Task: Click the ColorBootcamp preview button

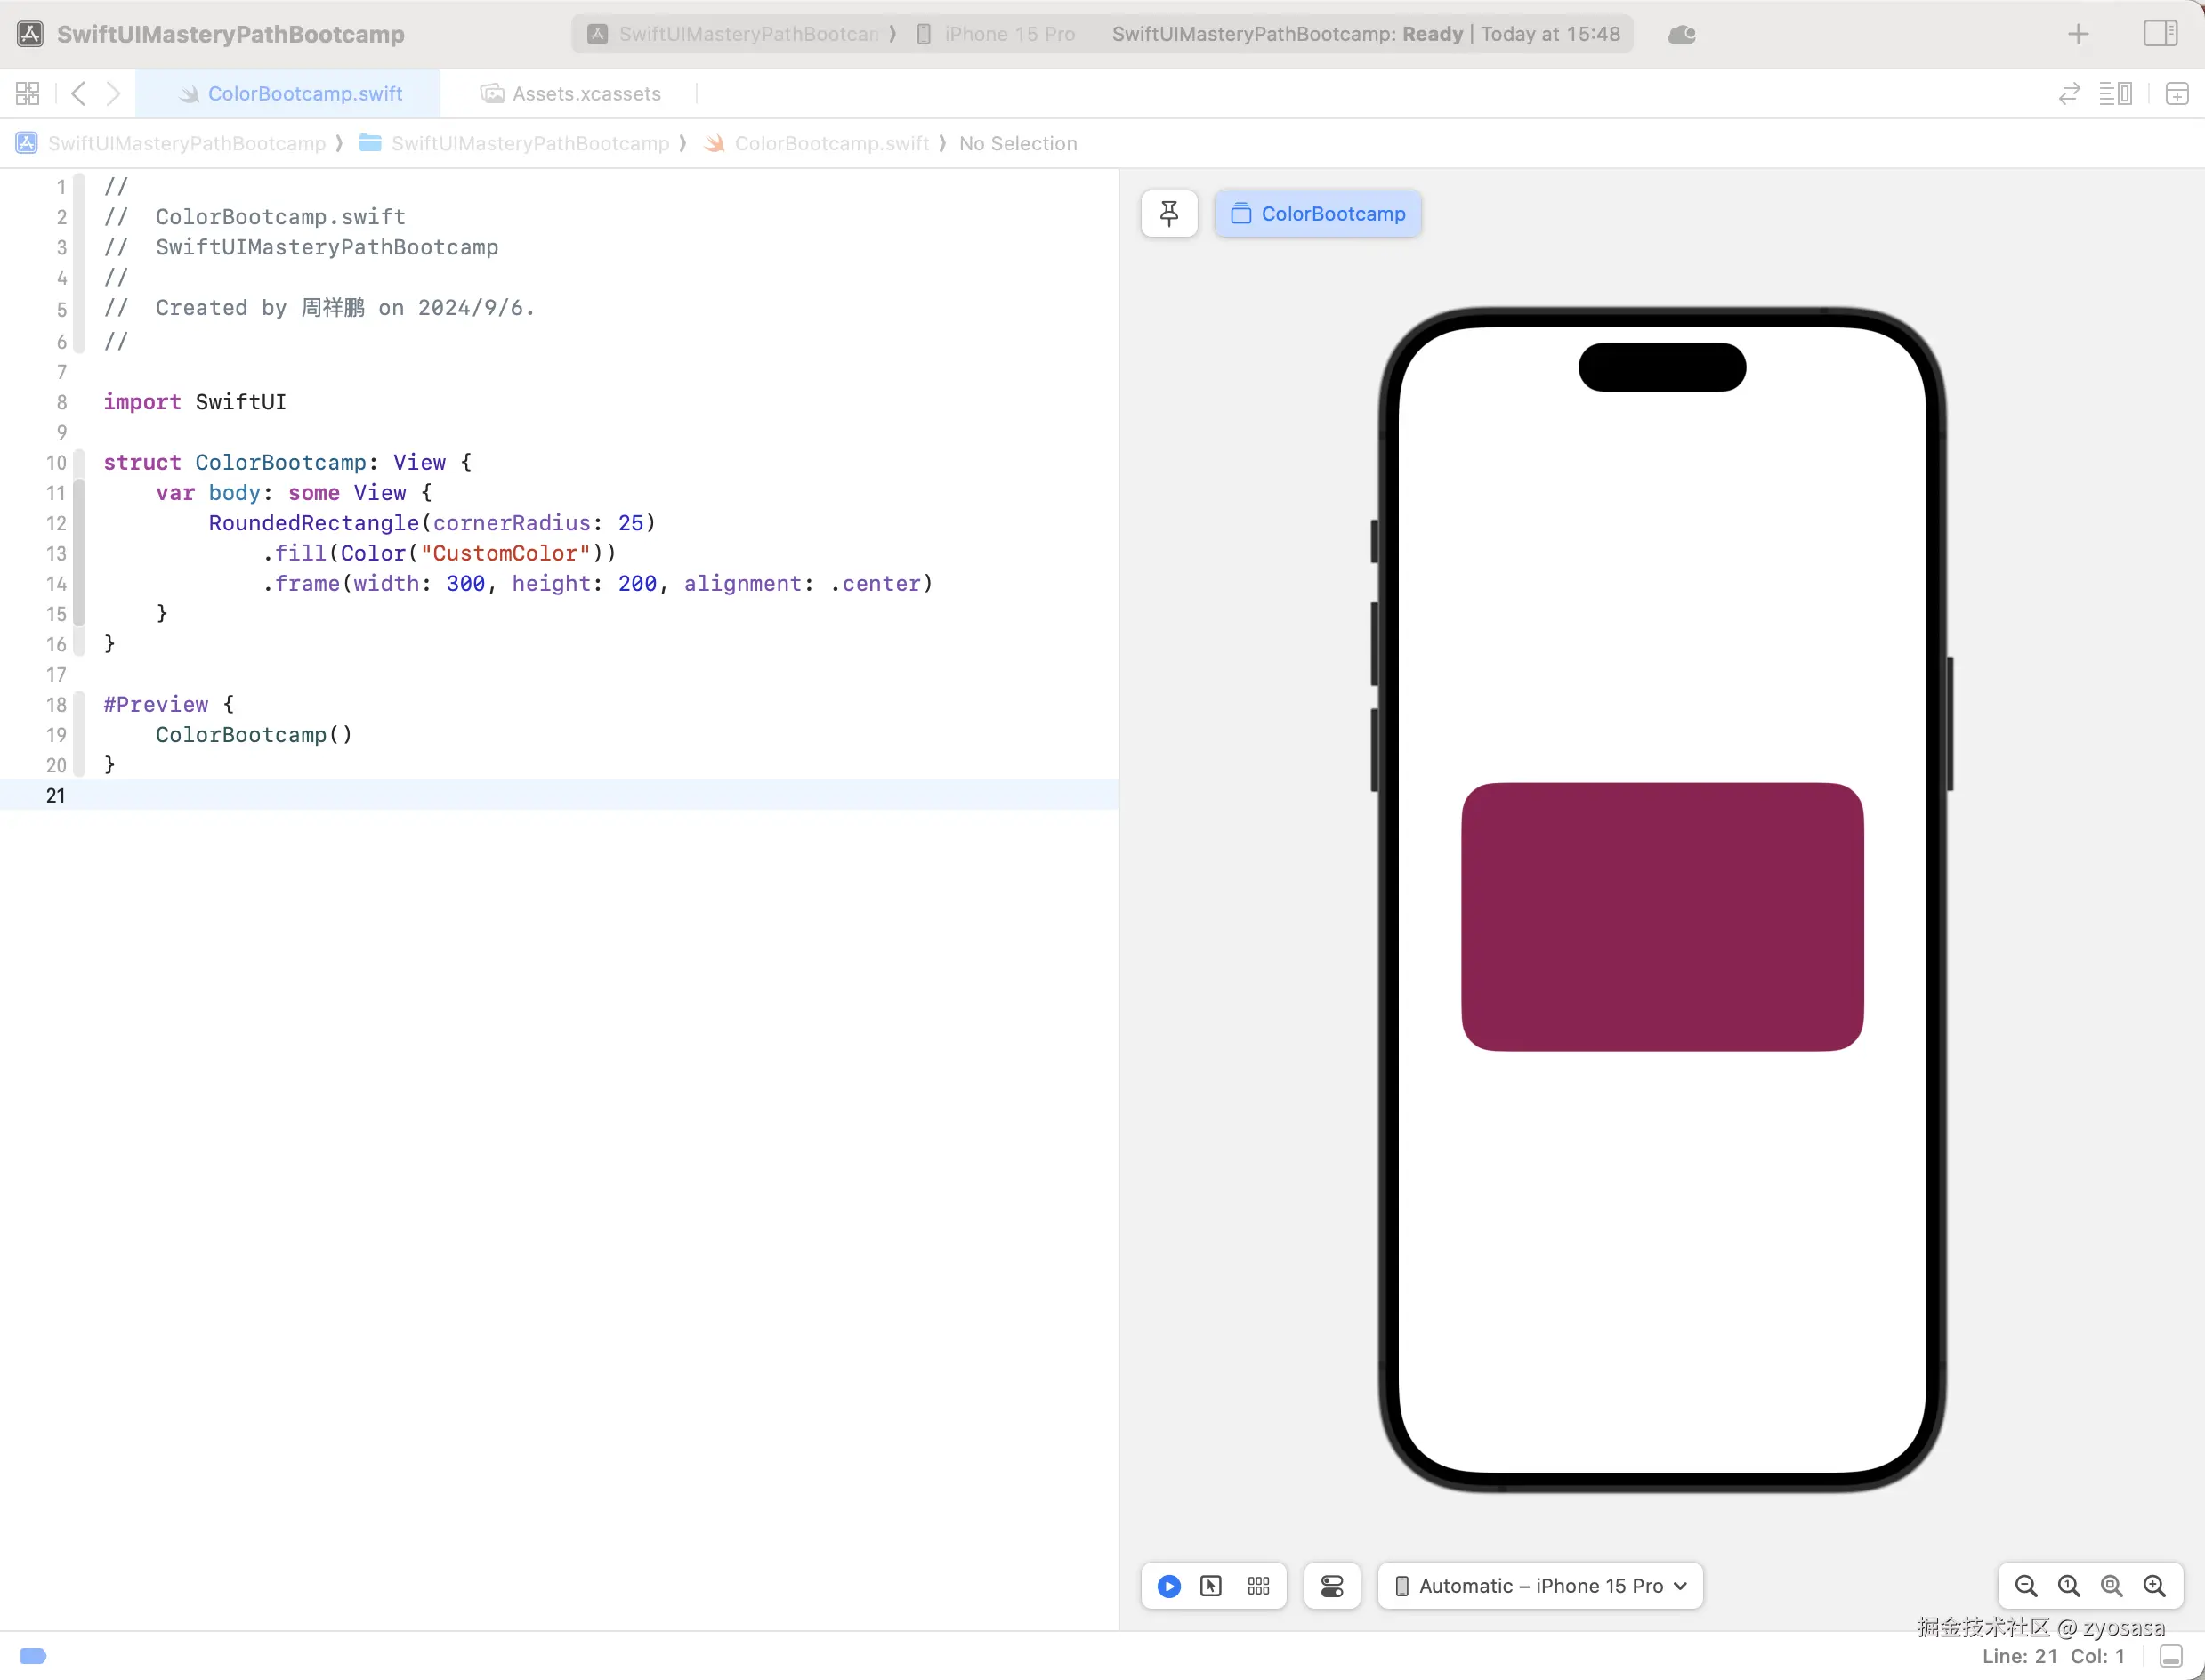Action: click(1317, 213)
